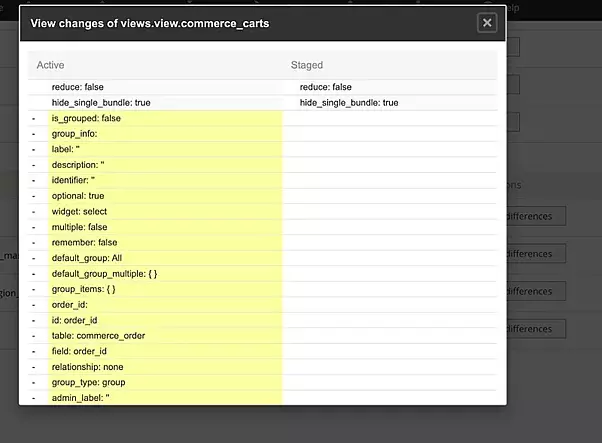The image size is (602, 443).
Task: Select the removed line 'widget: select'
Action: pyautogui.click(x=79, y=211)
